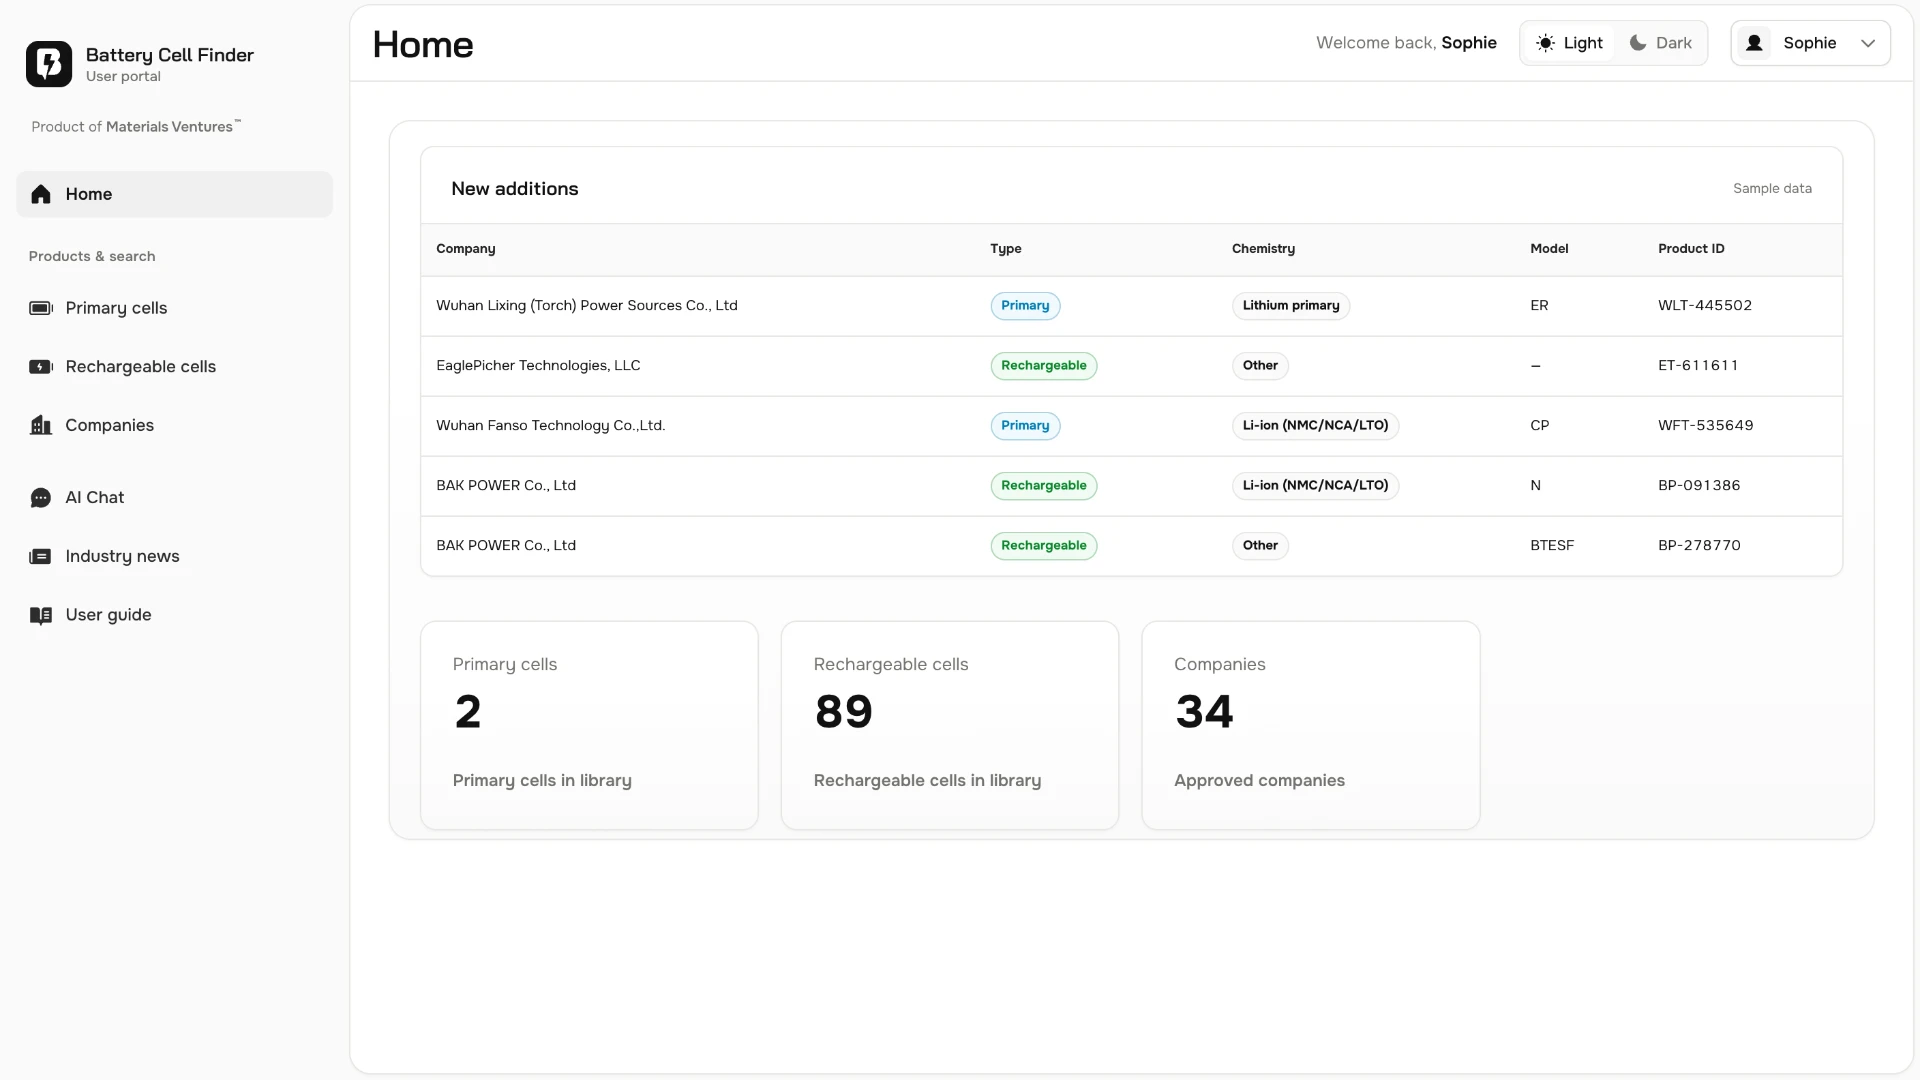This screenshot has height=1080, width=1920.
Task: Click the moon icon for dark theme
Action: pyautogui.click(x=1638, y=43)
